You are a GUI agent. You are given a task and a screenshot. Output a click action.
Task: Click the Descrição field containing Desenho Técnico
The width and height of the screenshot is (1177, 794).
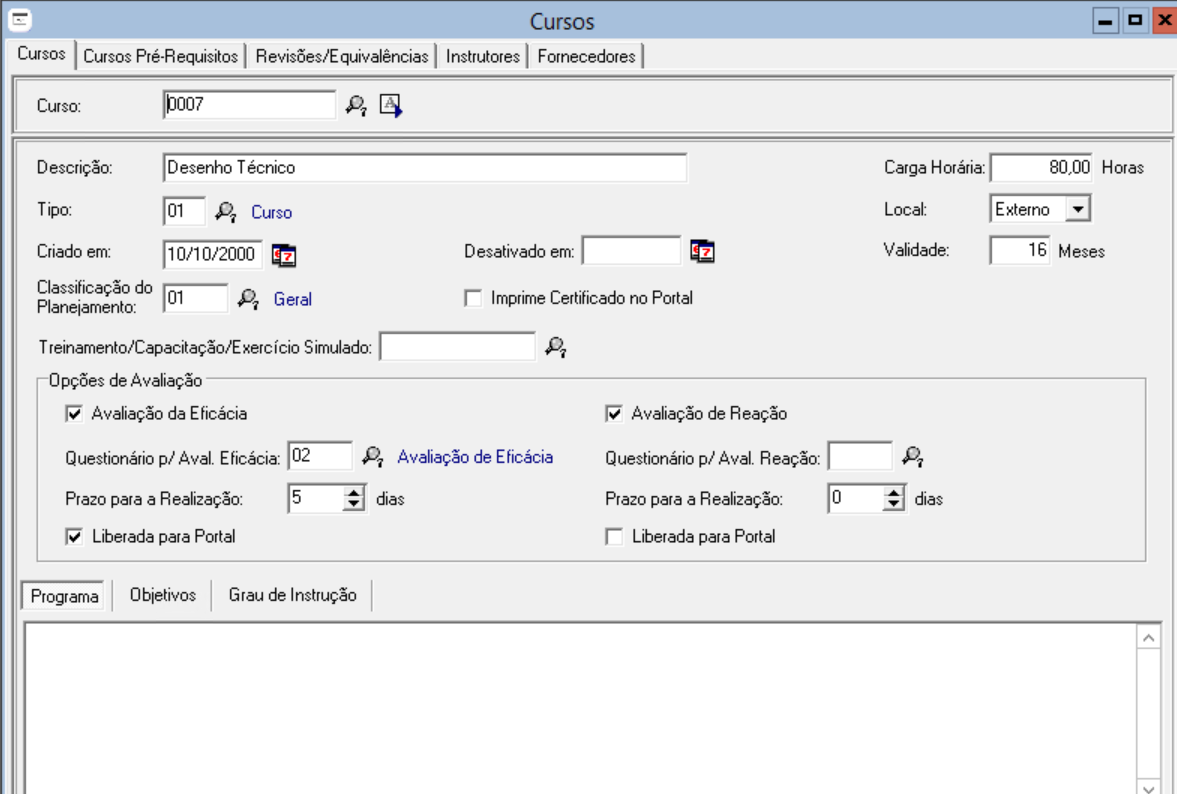click(x=424, y=168)
